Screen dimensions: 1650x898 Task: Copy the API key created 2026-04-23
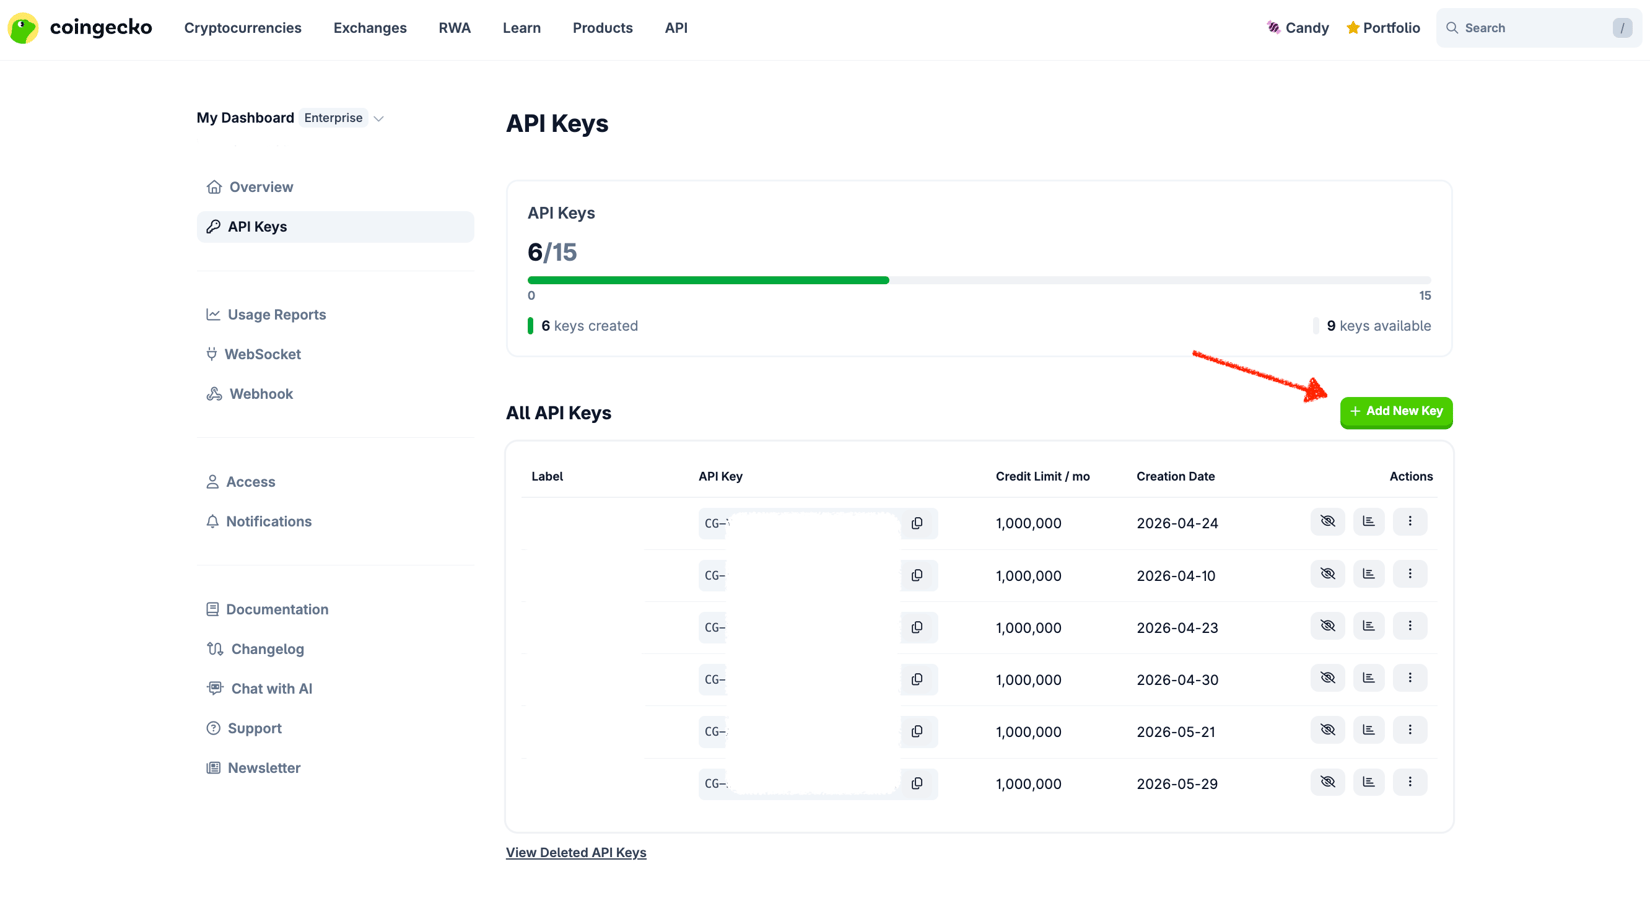pyautogui.click(x=917, y=627)
